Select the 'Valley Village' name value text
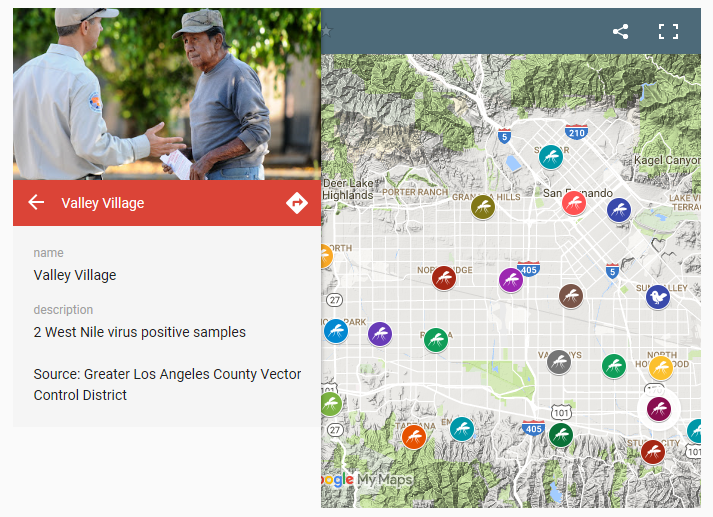713x517 pixels. click(75, 275)
